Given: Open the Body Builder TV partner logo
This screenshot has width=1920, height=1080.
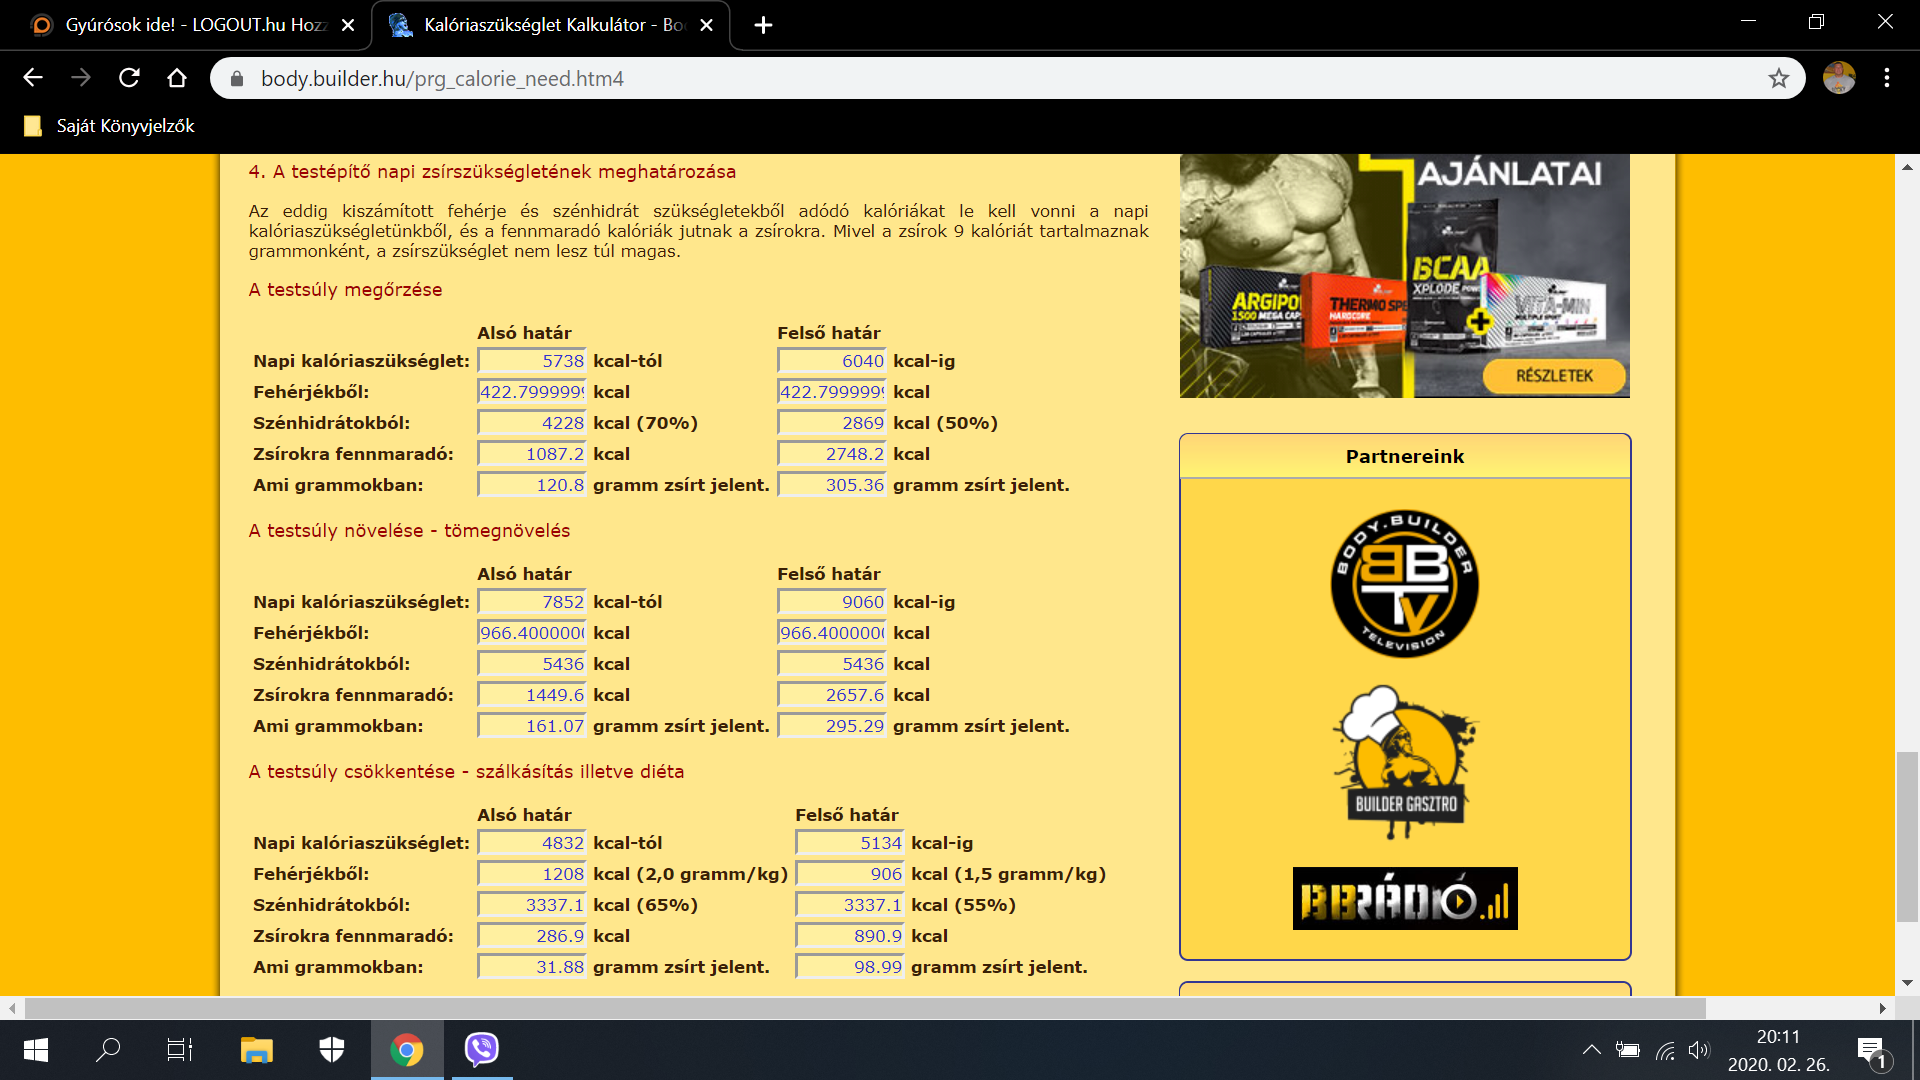Looking at the screenshot, I should (1404, 584).
